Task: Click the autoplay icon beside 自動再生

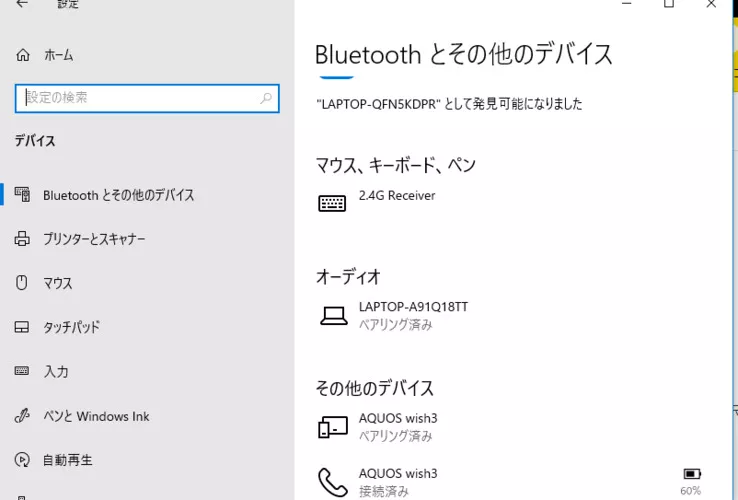Action: (22, 460)
